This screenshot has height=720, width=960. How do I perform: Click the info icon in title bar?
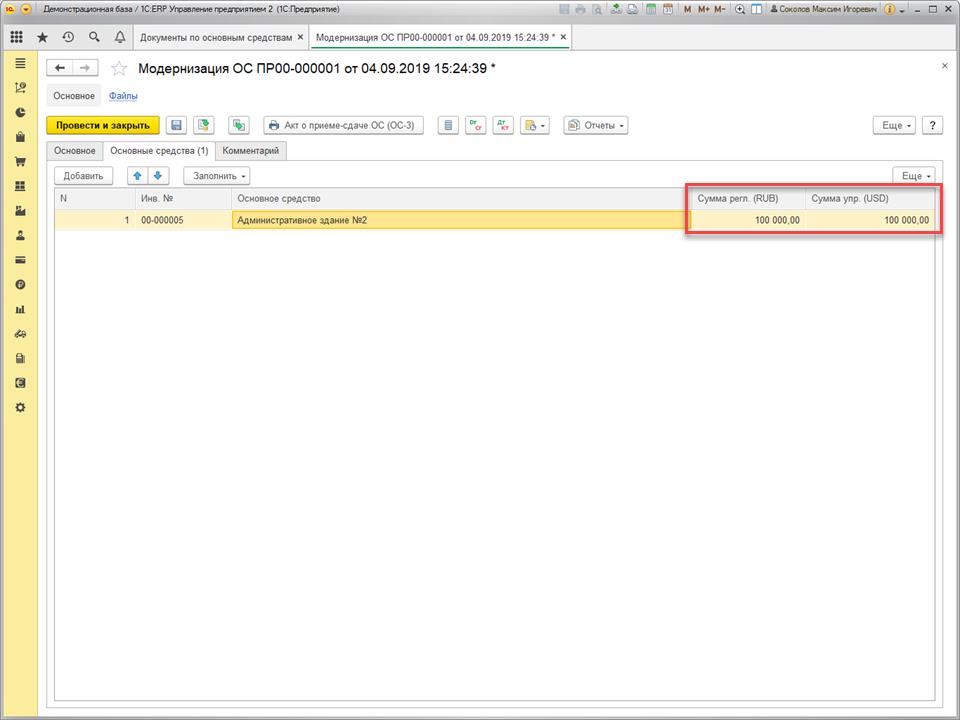[x=890, y=9]
